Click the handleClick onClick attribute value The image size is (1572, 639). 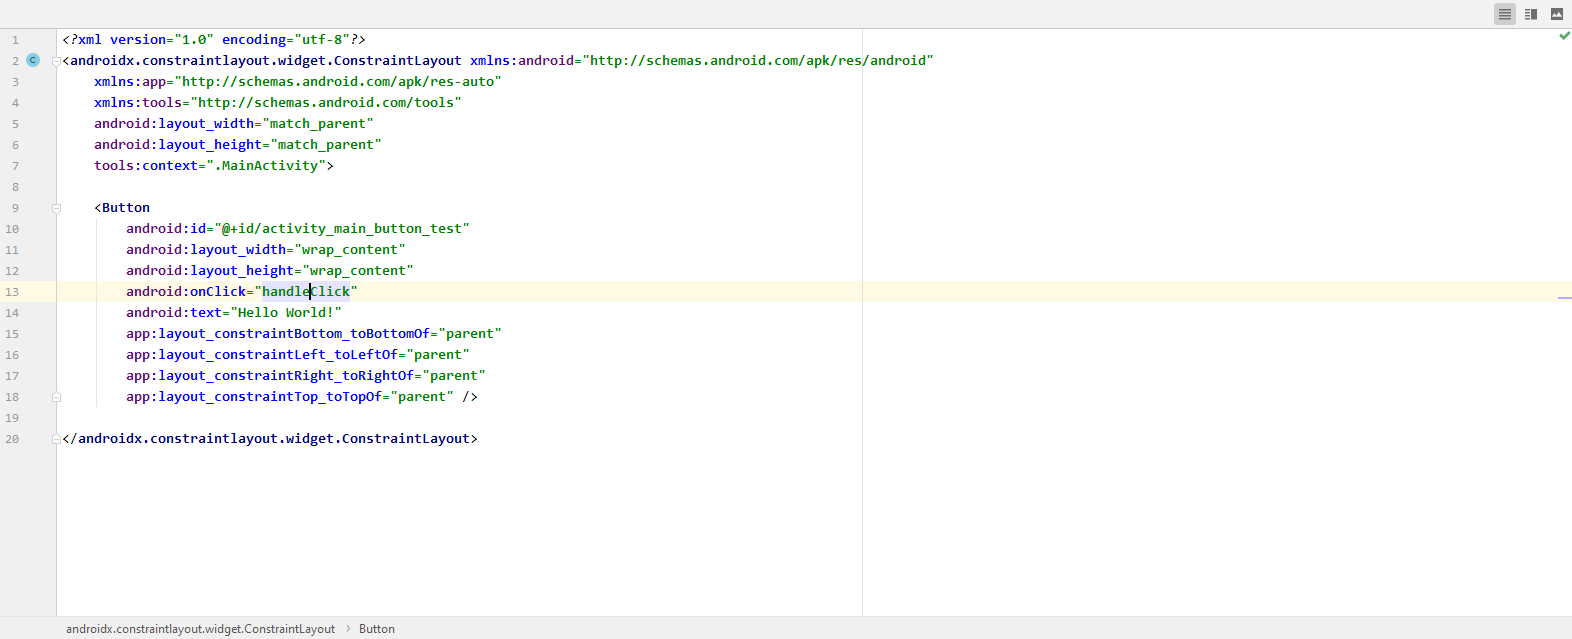pyautogui.click(x=305, y=292)
